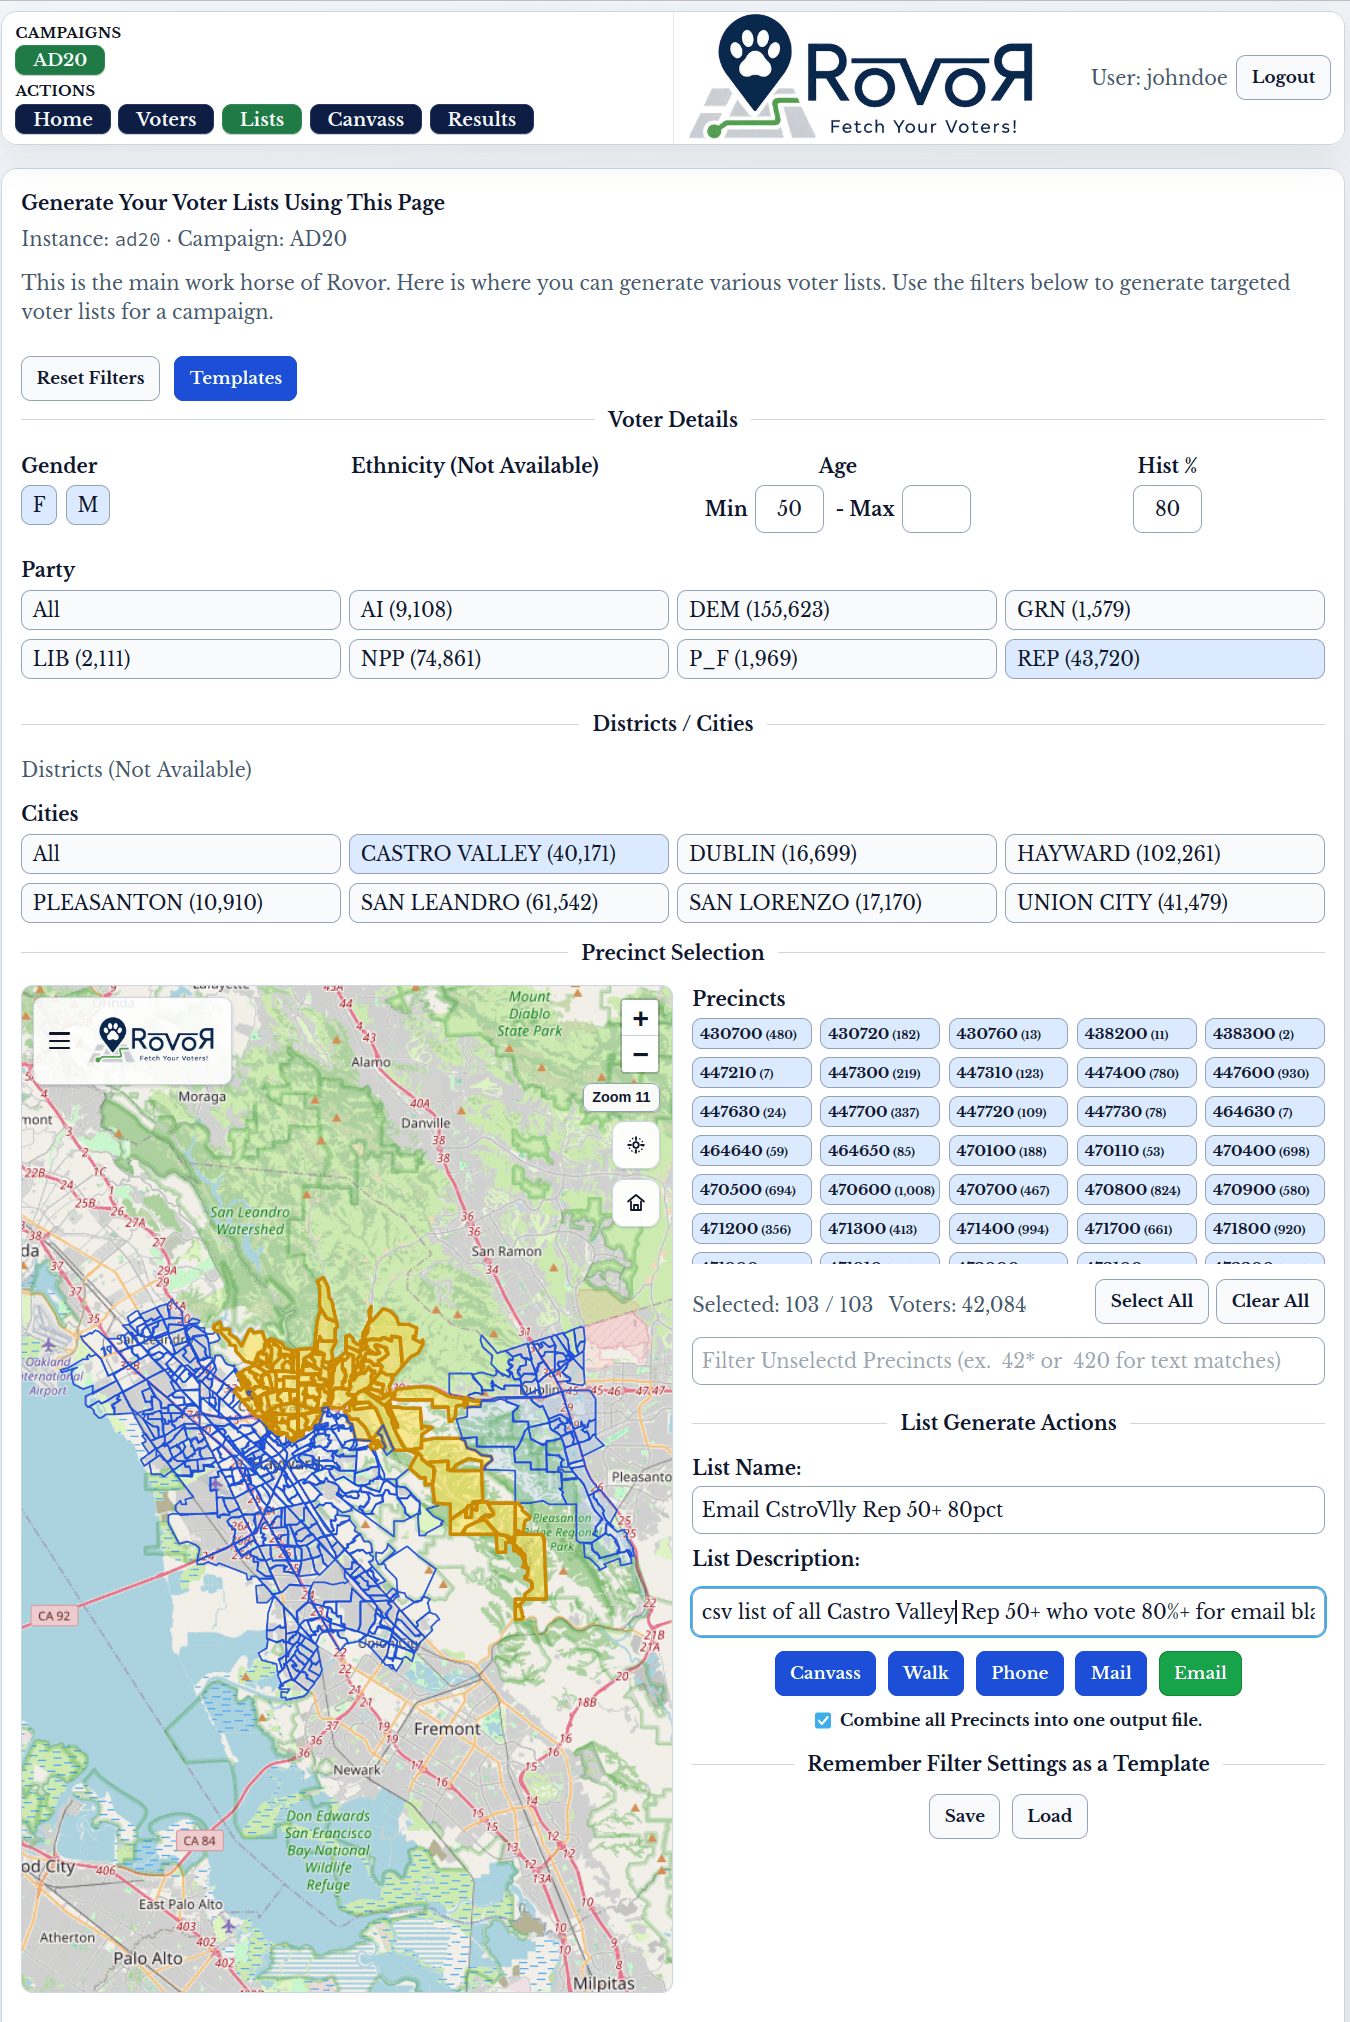Zoom in on the precinct map

pos(640,1019)
